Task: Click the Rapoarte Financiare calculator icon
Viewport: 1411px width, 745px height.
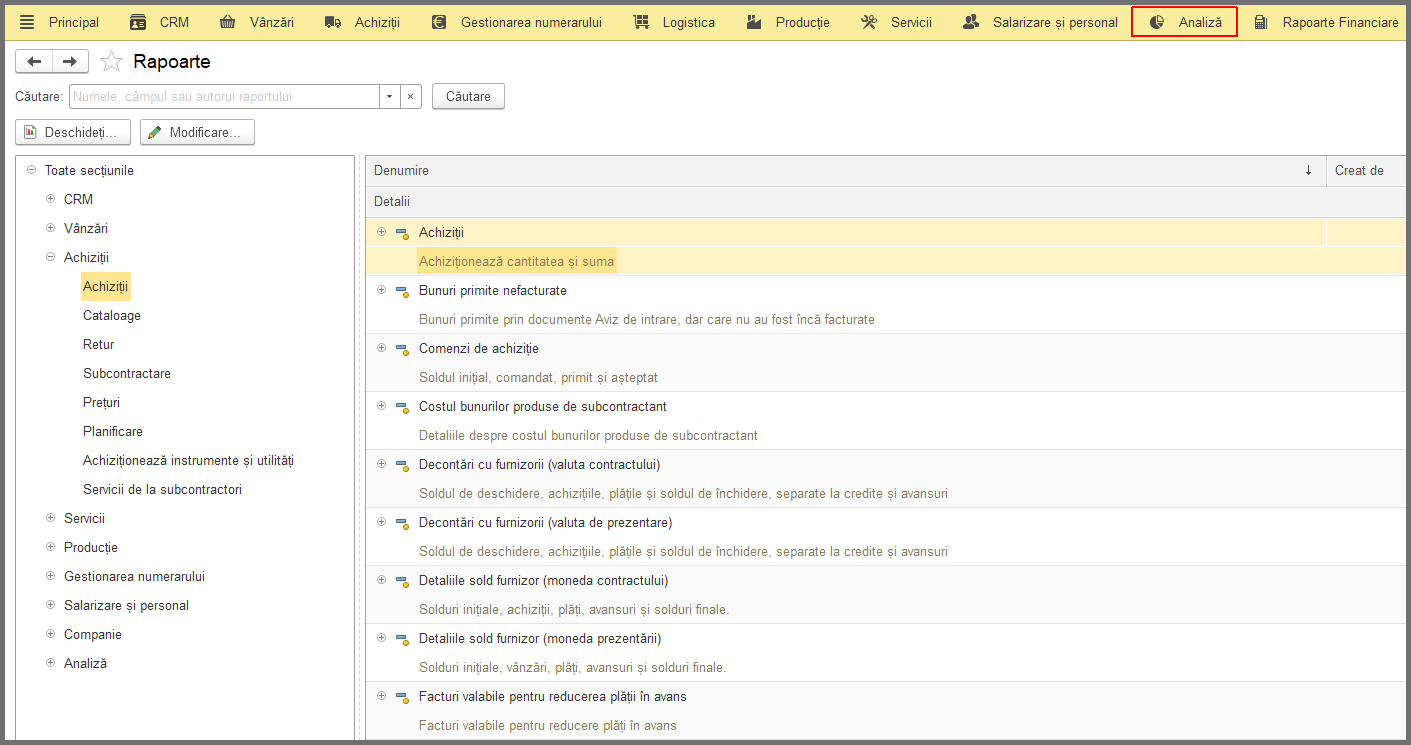Action: pyautogui.click(x=1261, y=22)
